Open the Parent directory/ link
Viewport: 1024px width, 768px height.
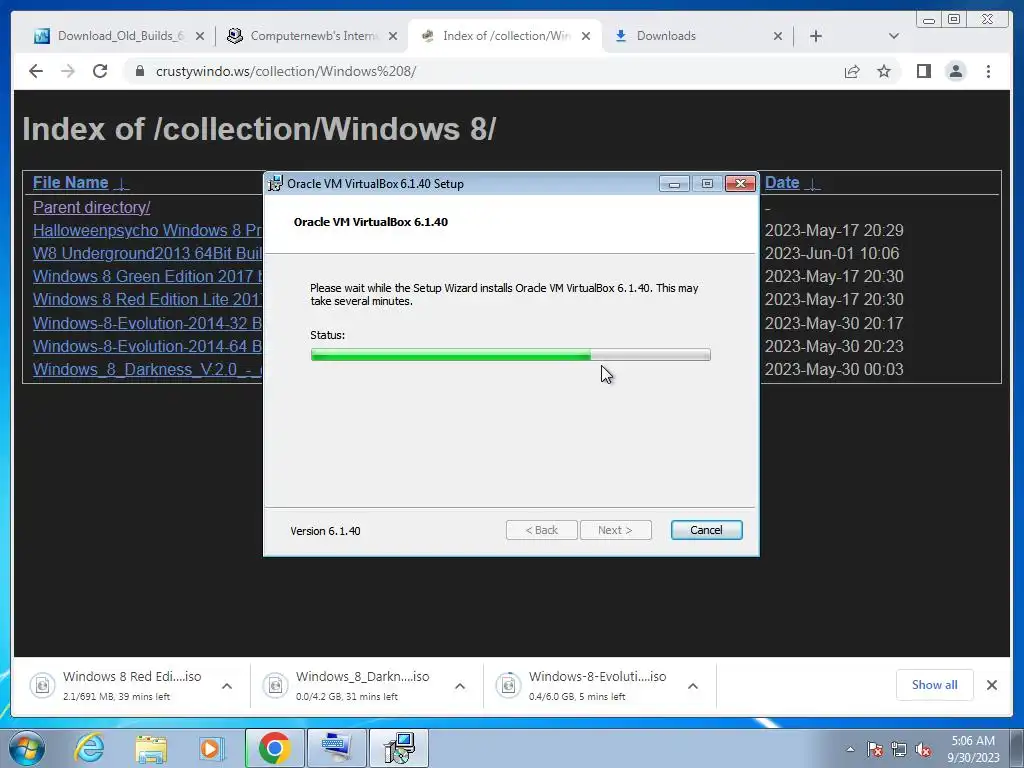click(x=91, y=207)
